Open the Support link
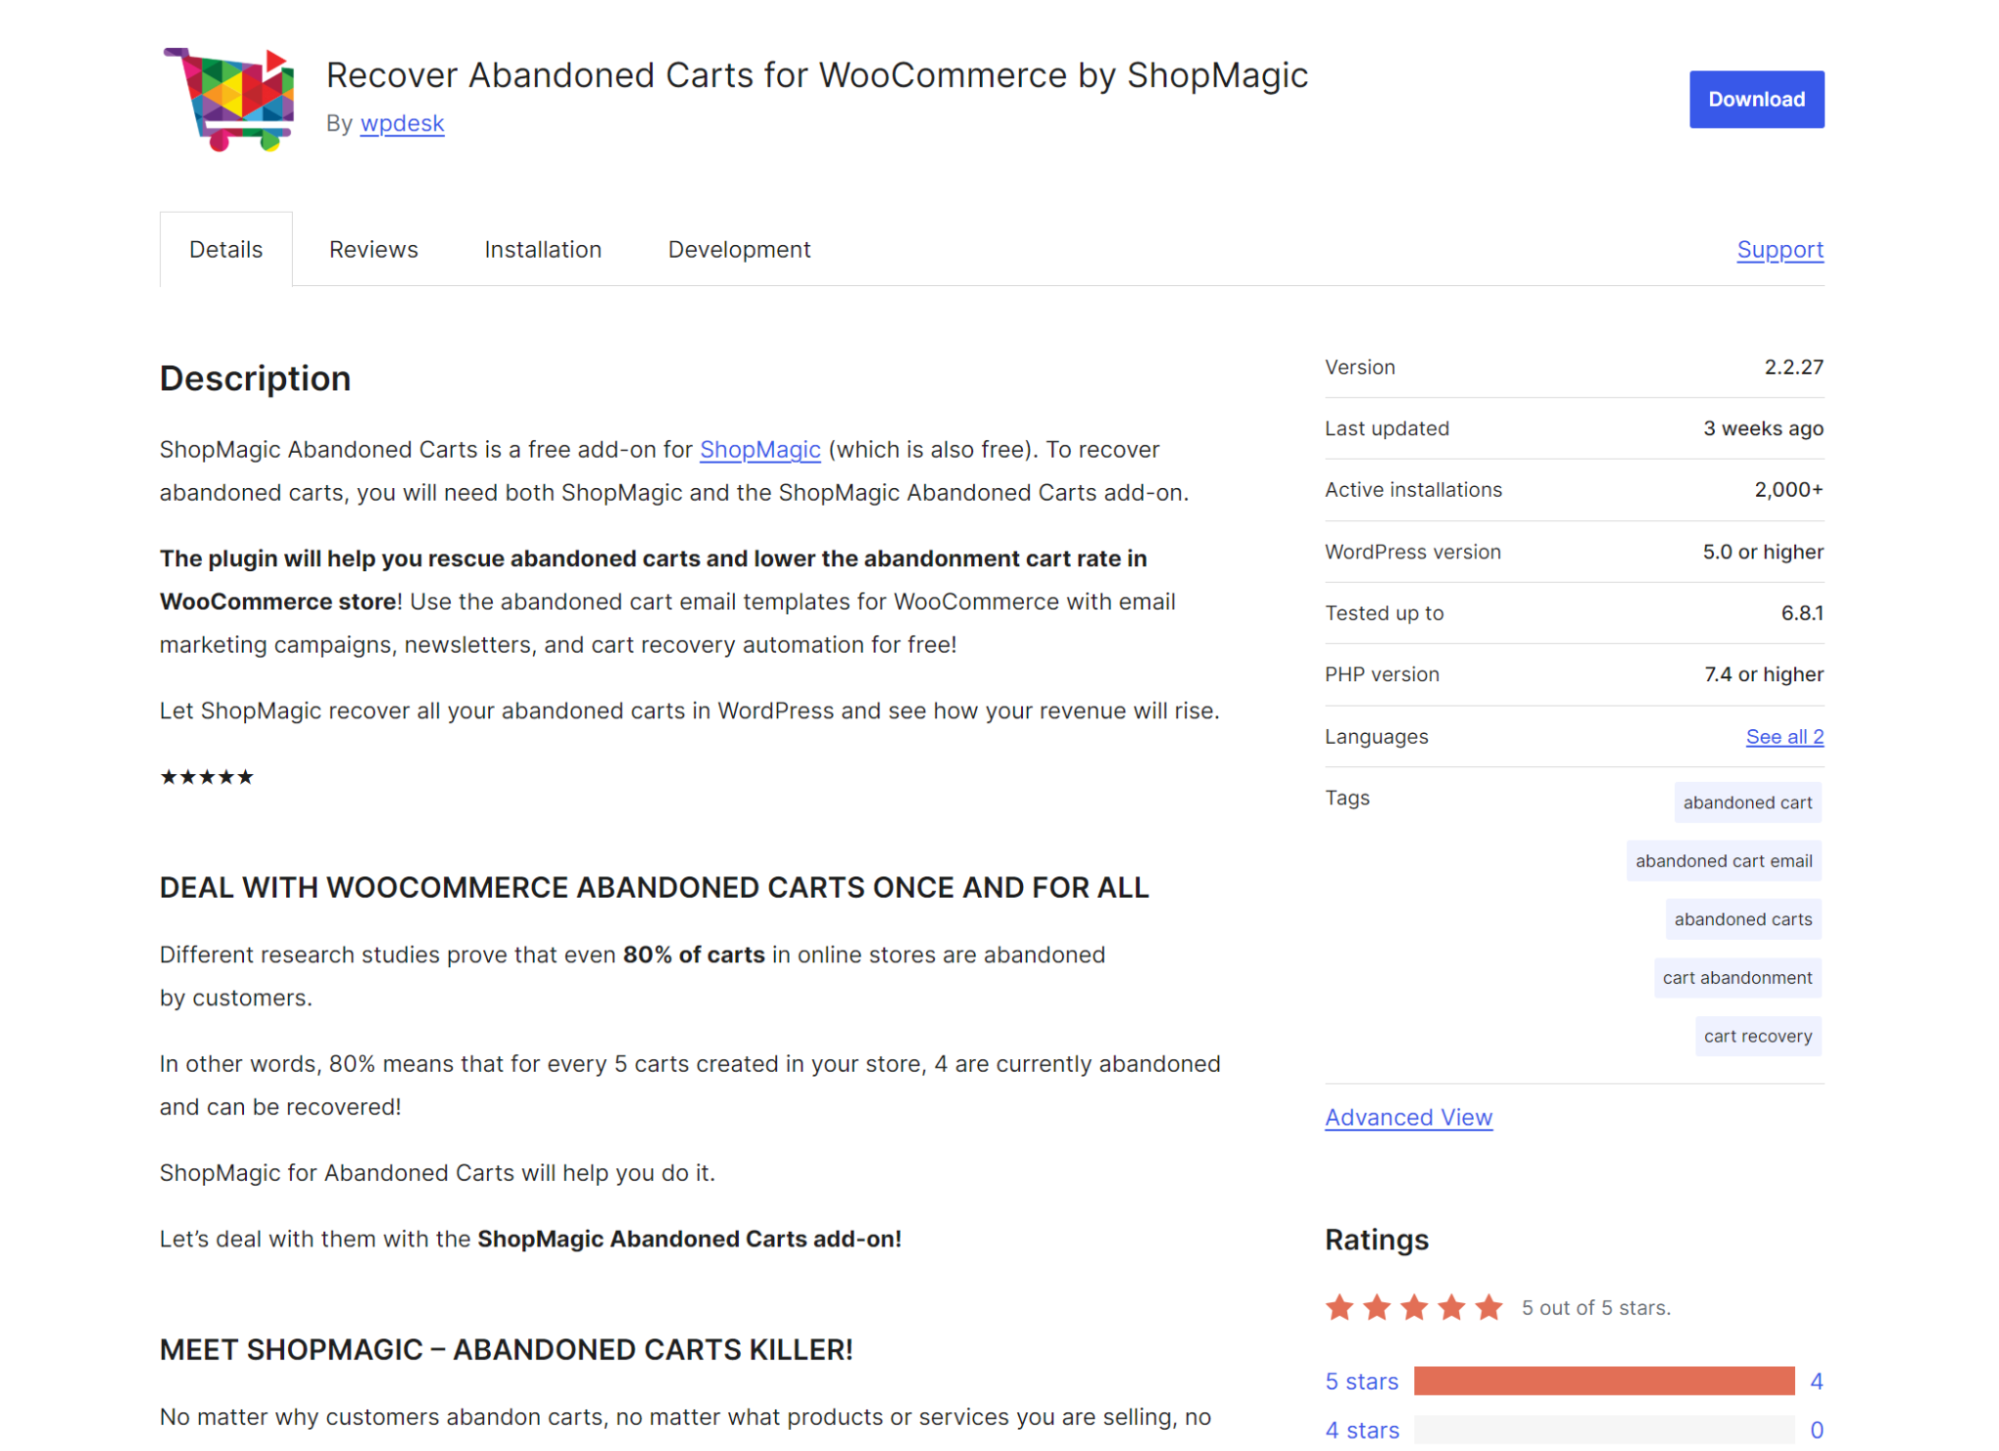Screen dimensions: 1999x1451 [1779, 249]
